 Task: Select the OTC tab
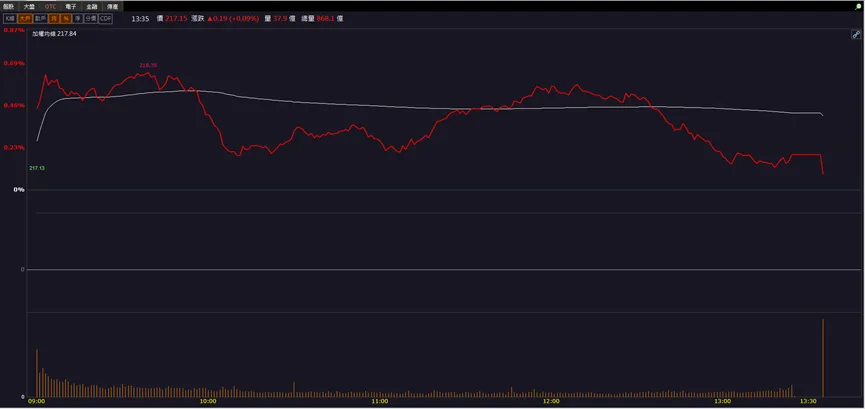point(50,7)
